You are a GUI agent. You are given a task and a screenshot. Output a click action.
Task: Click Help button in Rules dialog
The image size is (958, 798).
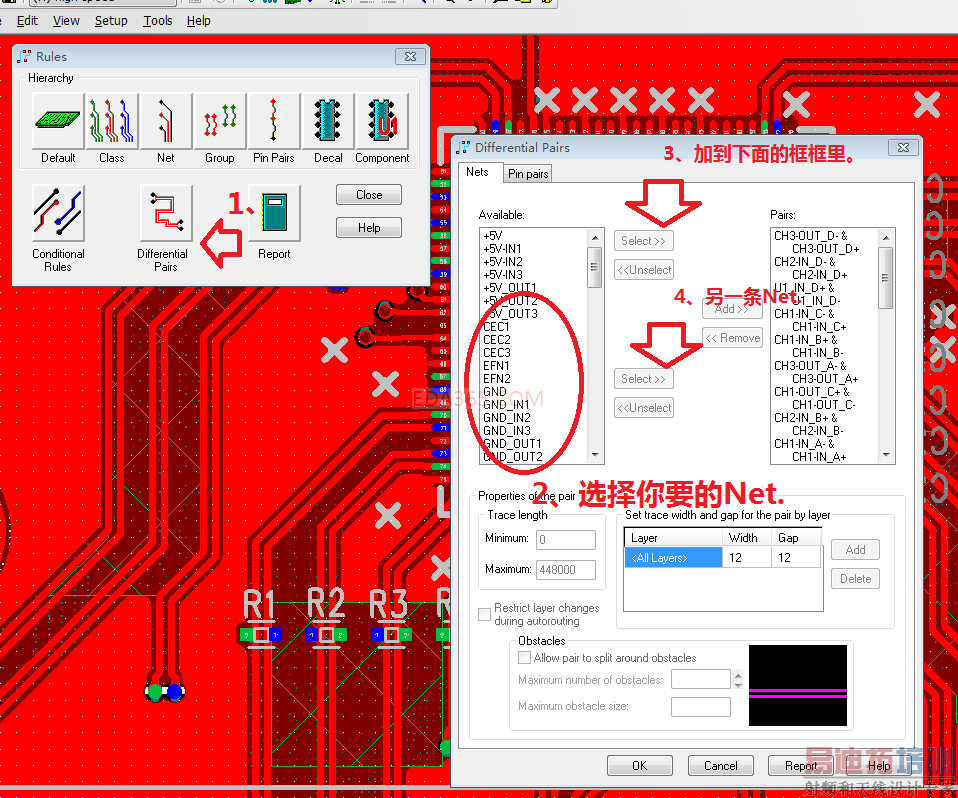[369, 228]
